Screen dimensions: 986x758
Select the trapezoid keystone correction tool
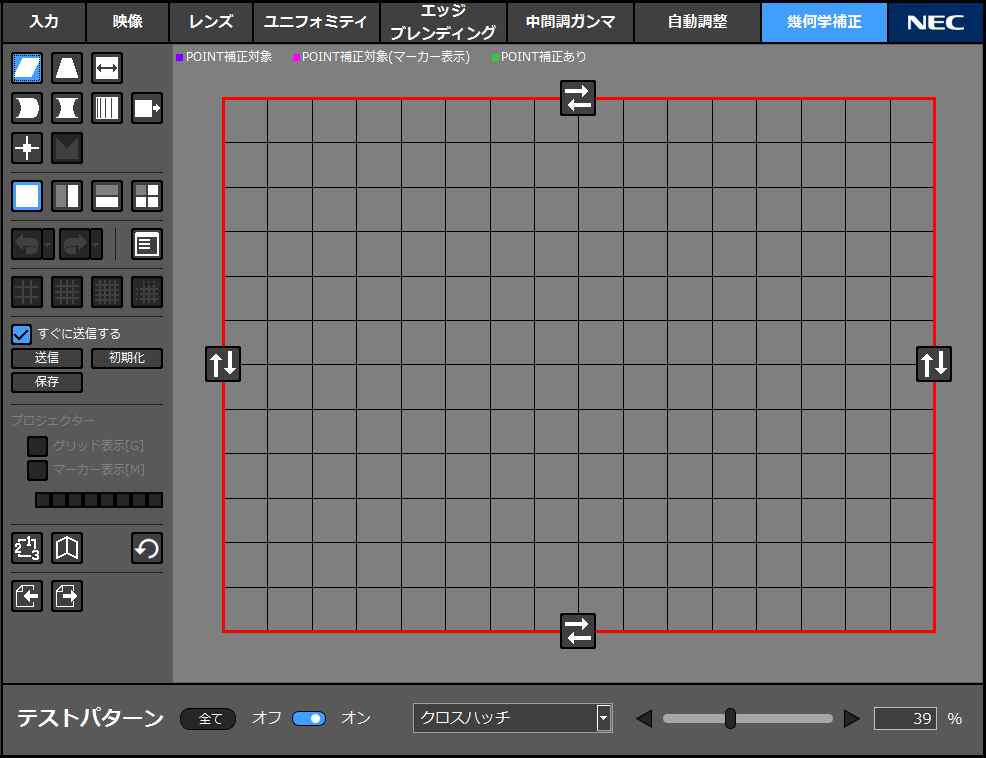pos(67,68)
